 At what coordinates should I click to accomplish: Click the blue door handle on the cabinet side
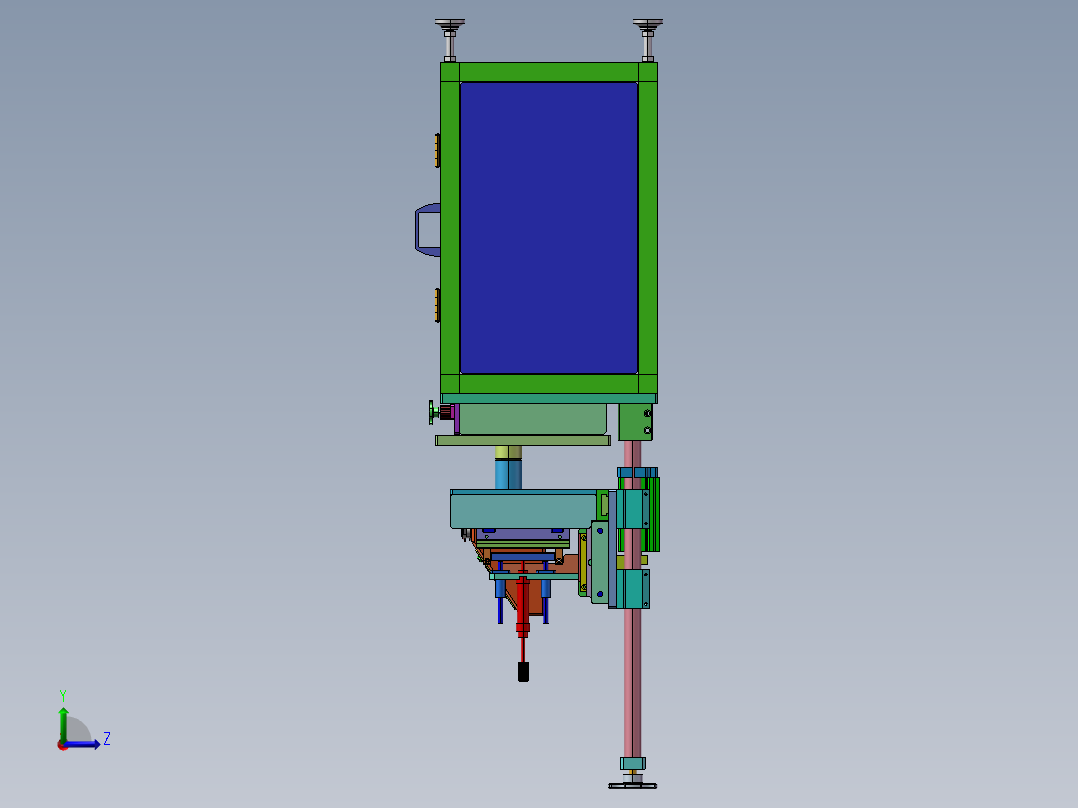[427, 230]
